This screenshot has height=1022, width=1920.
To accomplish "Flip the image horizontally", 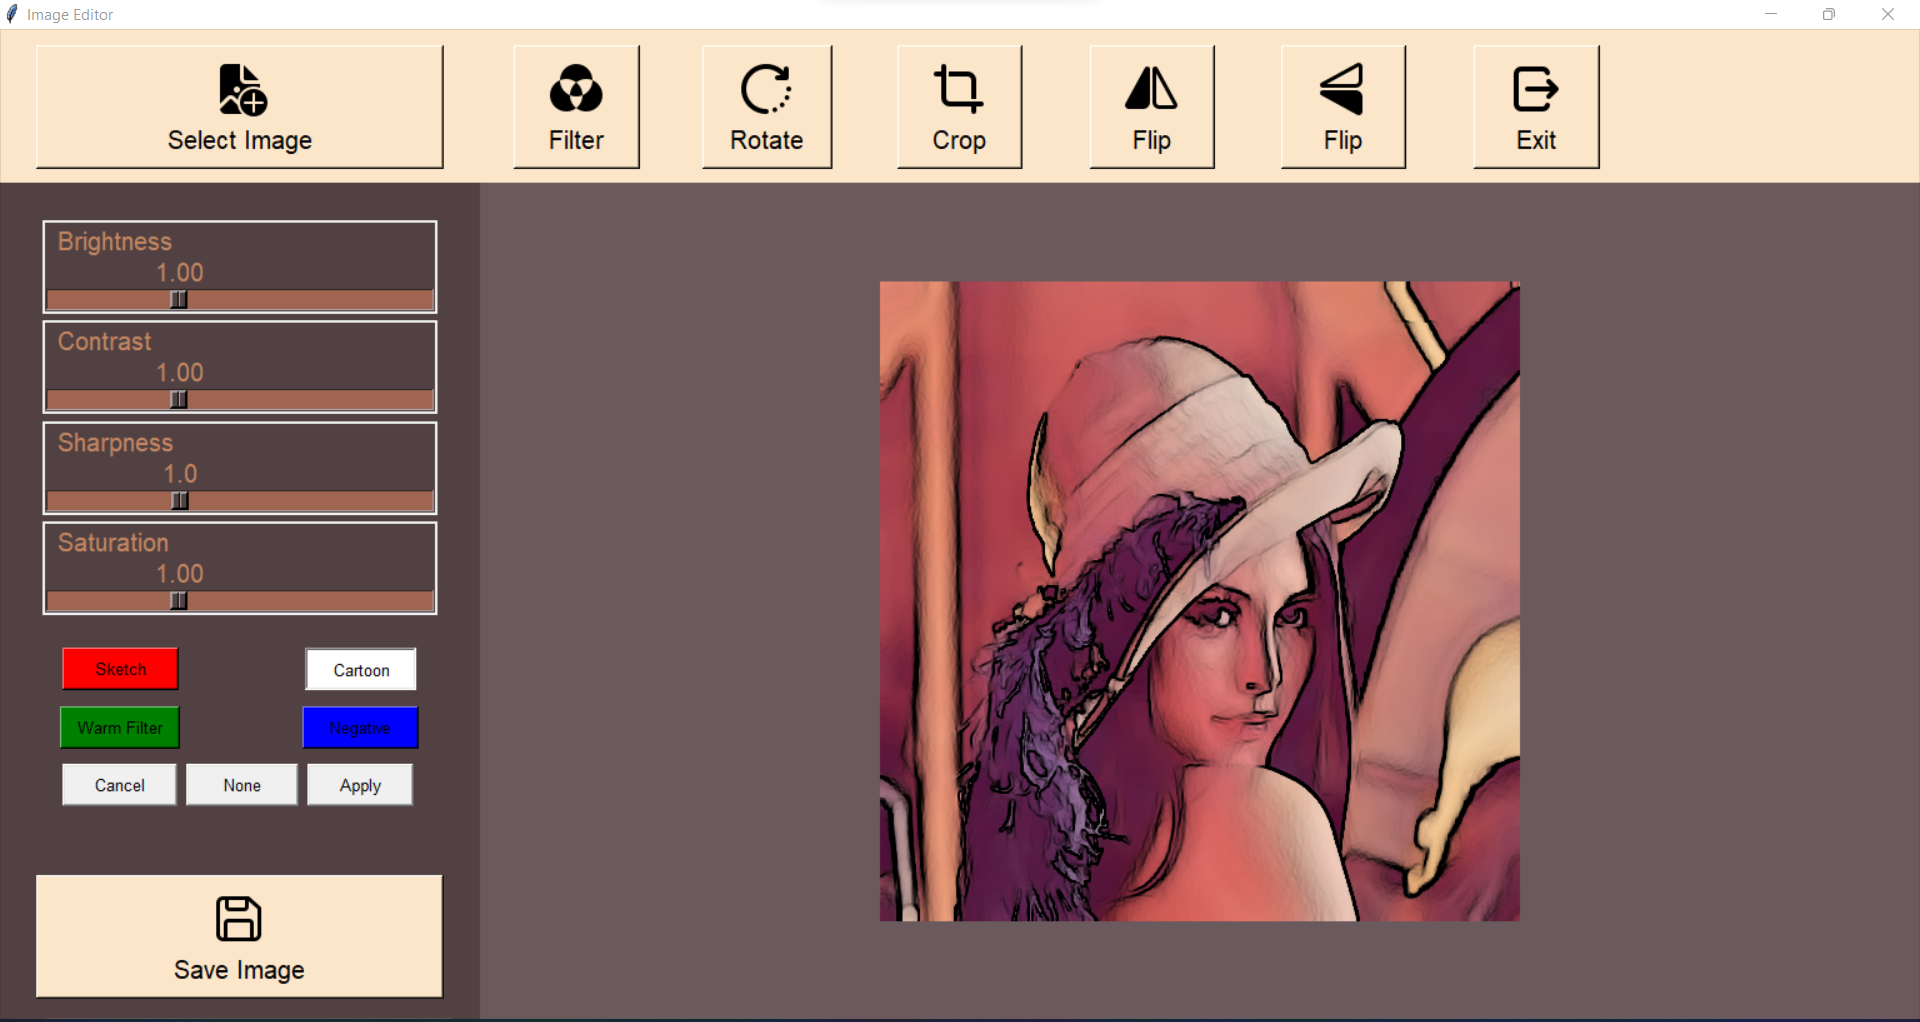I will tap(1150, 105).
